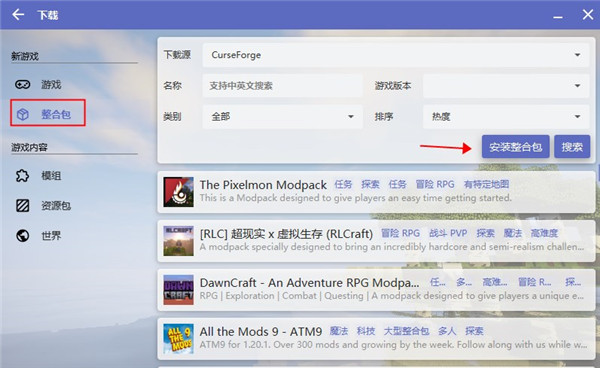Click the 安装整合包 button

click(x=515, y=147)
